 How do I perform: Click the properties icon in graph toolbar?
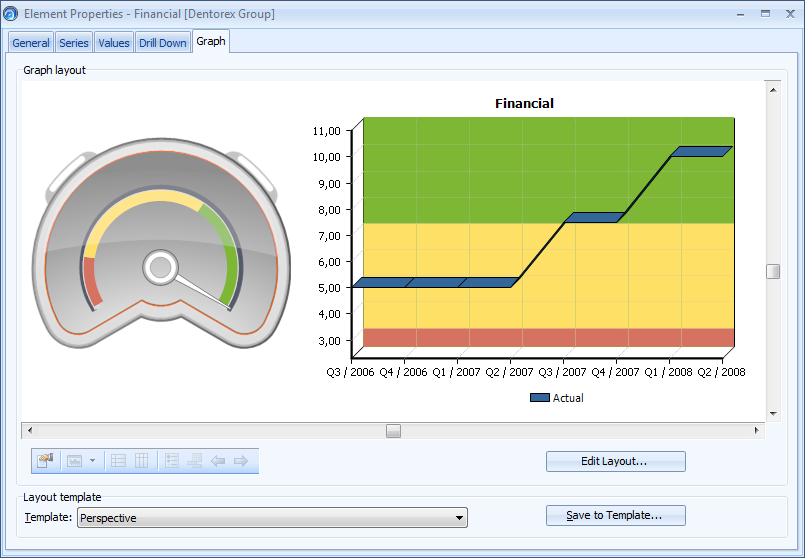[x=45, y=461]
